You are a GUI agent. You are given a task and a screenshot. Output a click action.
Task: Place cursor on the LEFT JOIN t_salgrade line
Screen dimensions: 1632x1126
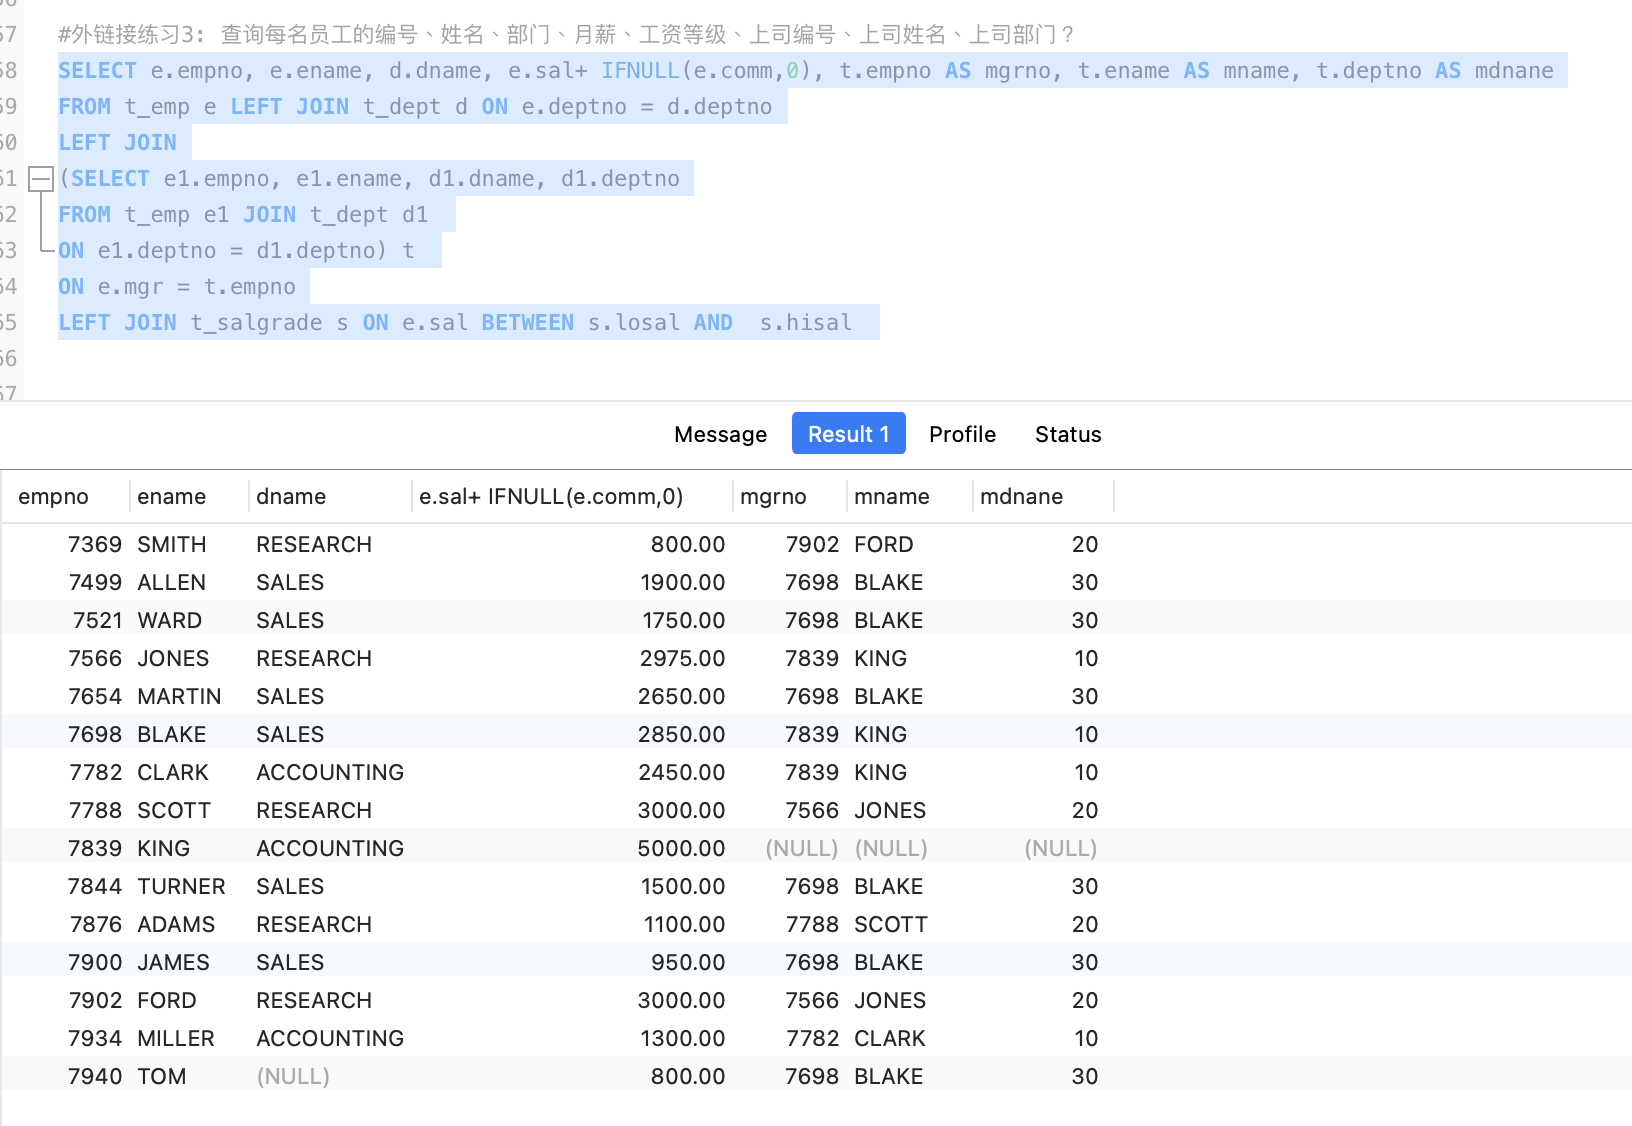pos(455,323)
